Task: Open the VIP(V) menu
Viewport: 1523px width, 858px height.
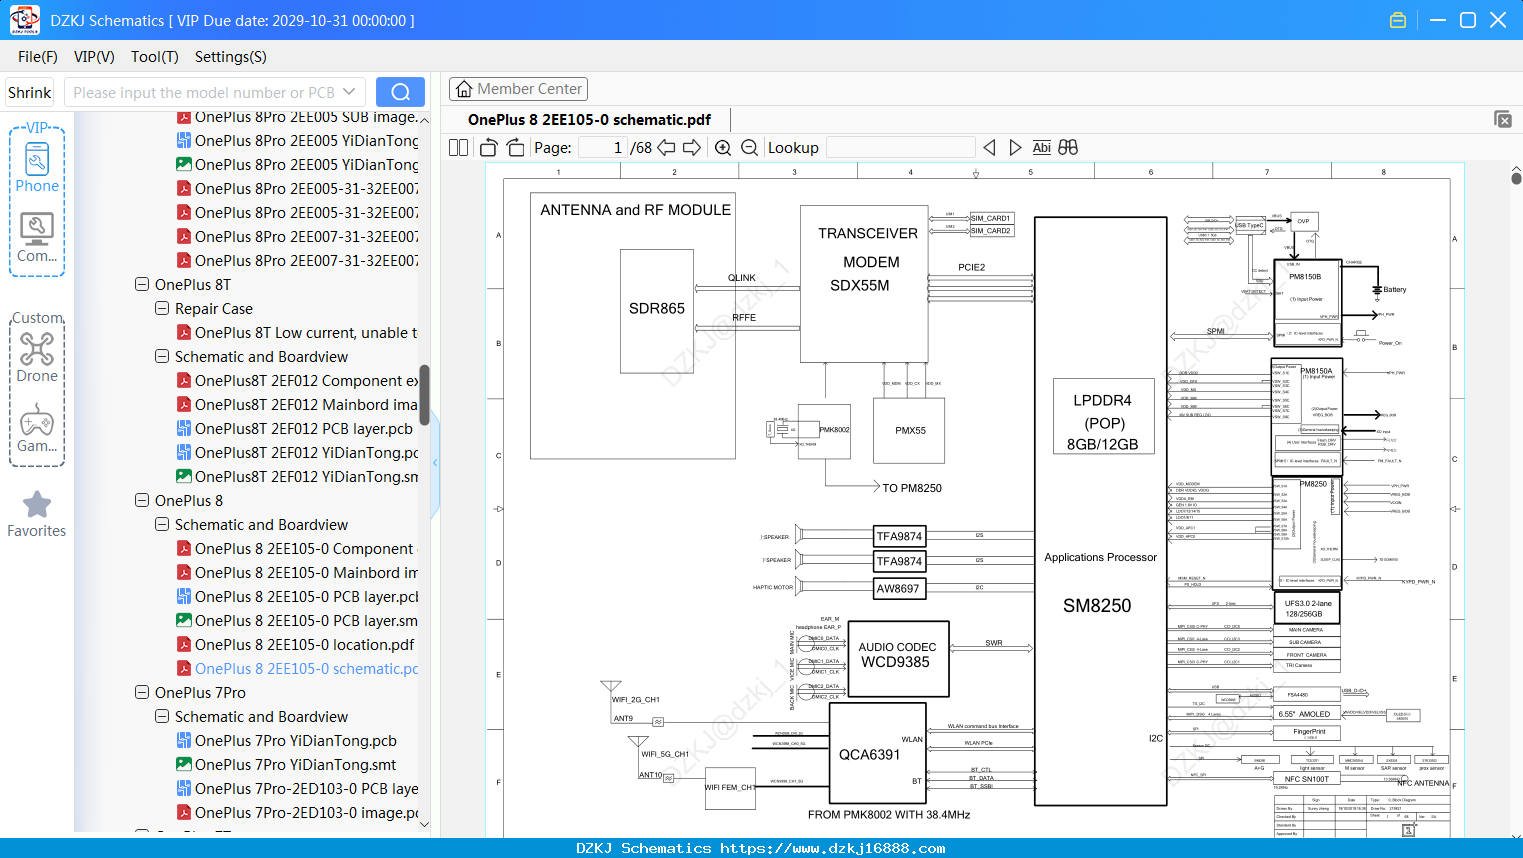Action: tap(94, 57)
